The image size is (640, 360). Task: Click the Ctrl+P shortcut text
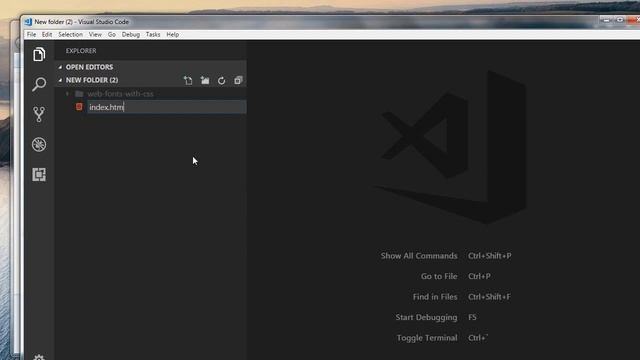pyautogui.click(x=479, y=276)
